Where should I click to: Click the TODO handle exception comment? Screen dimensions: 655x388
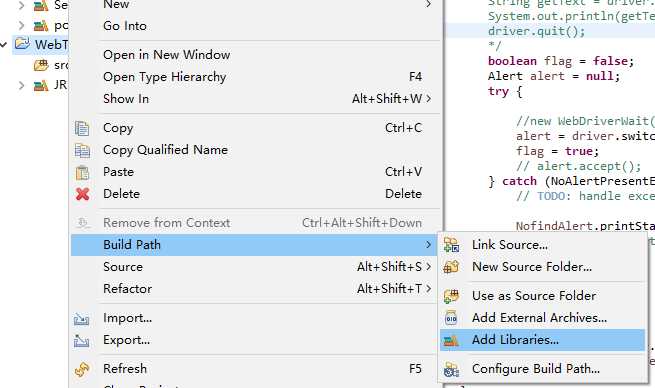pyautogui.click(x=585, y=196)
